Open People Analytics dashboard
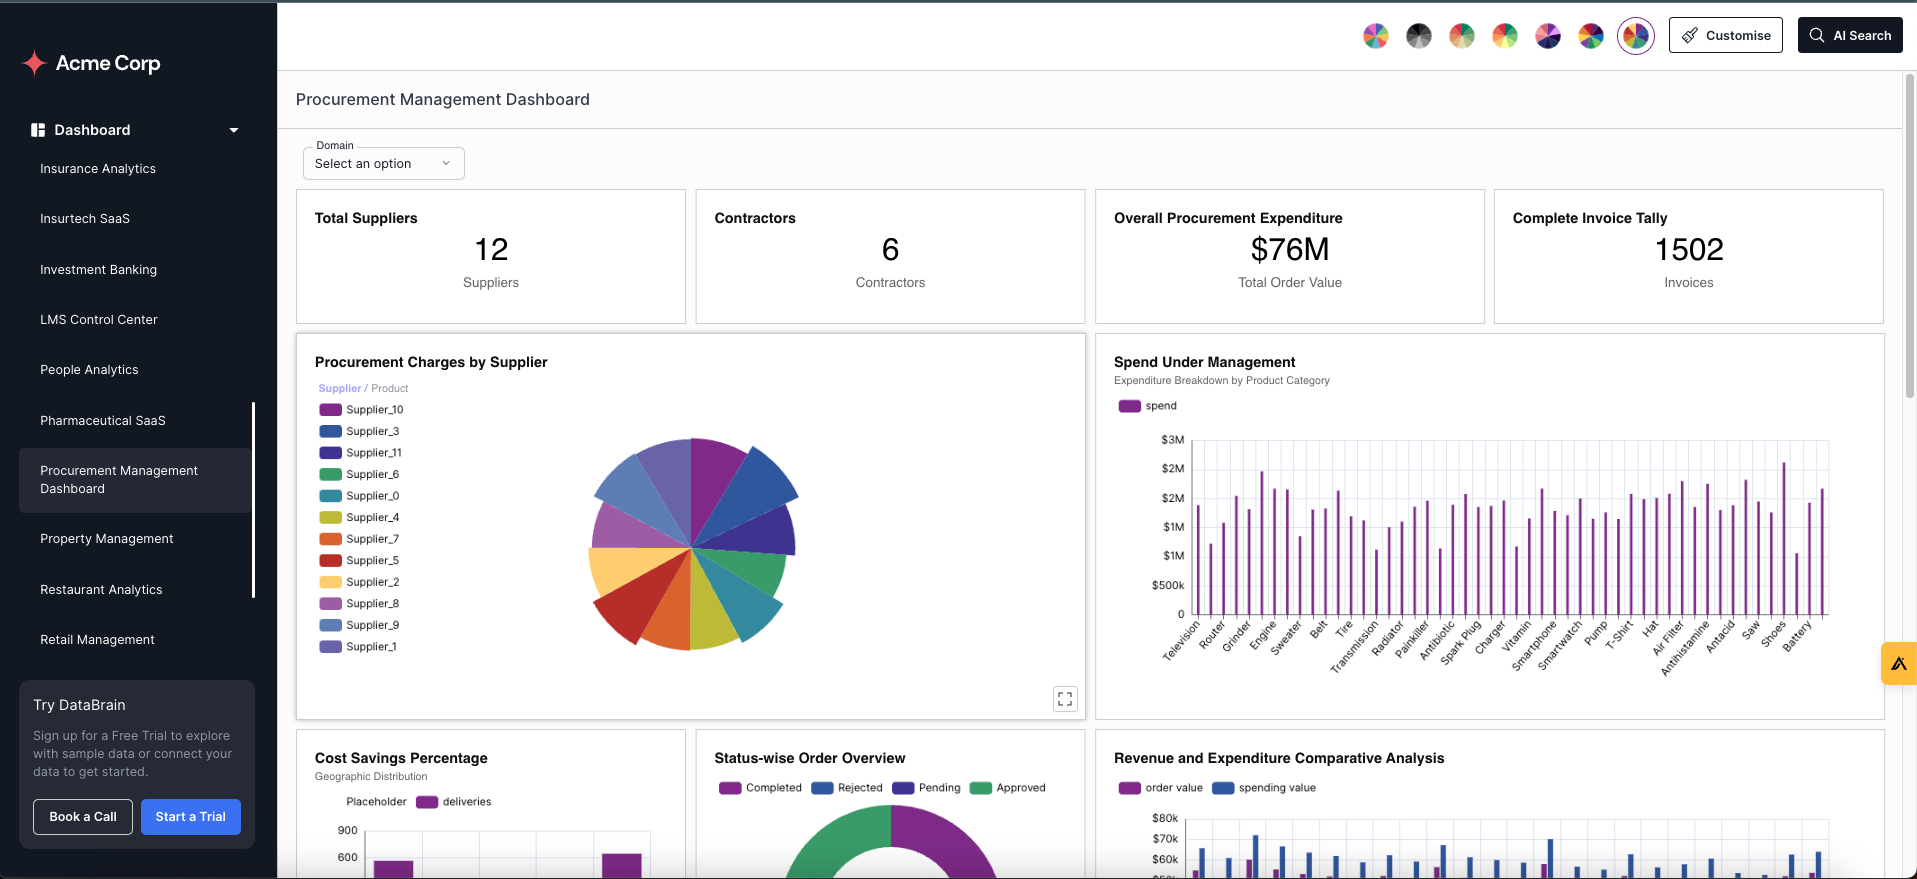1917x879 pixels. (89, 370)
